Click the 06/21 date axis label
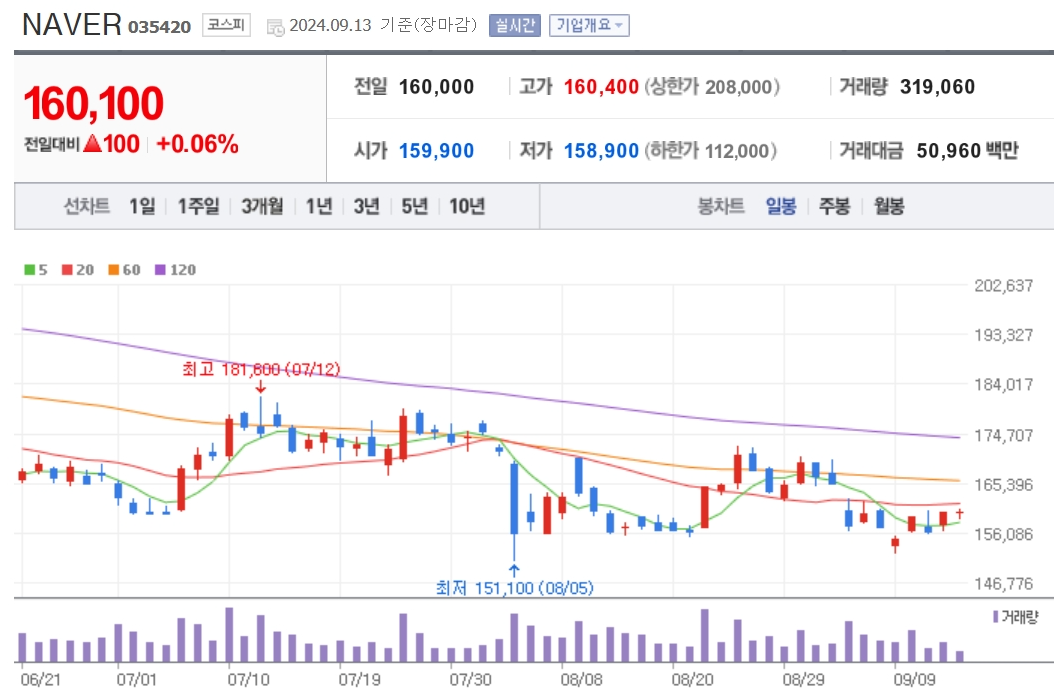1054x696 pixels. [40, 679]
